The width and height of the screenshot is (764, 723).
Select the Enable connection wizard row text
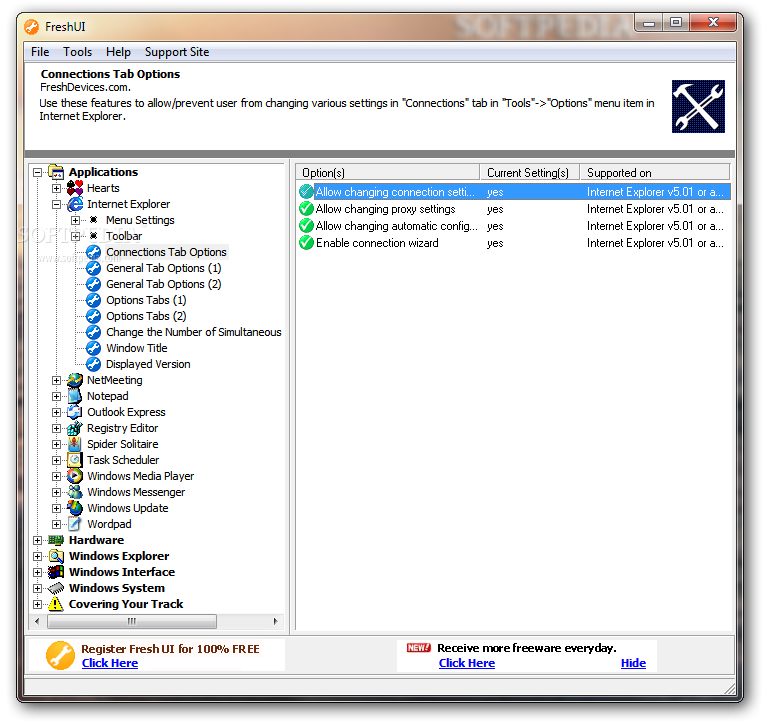(377, 243)
